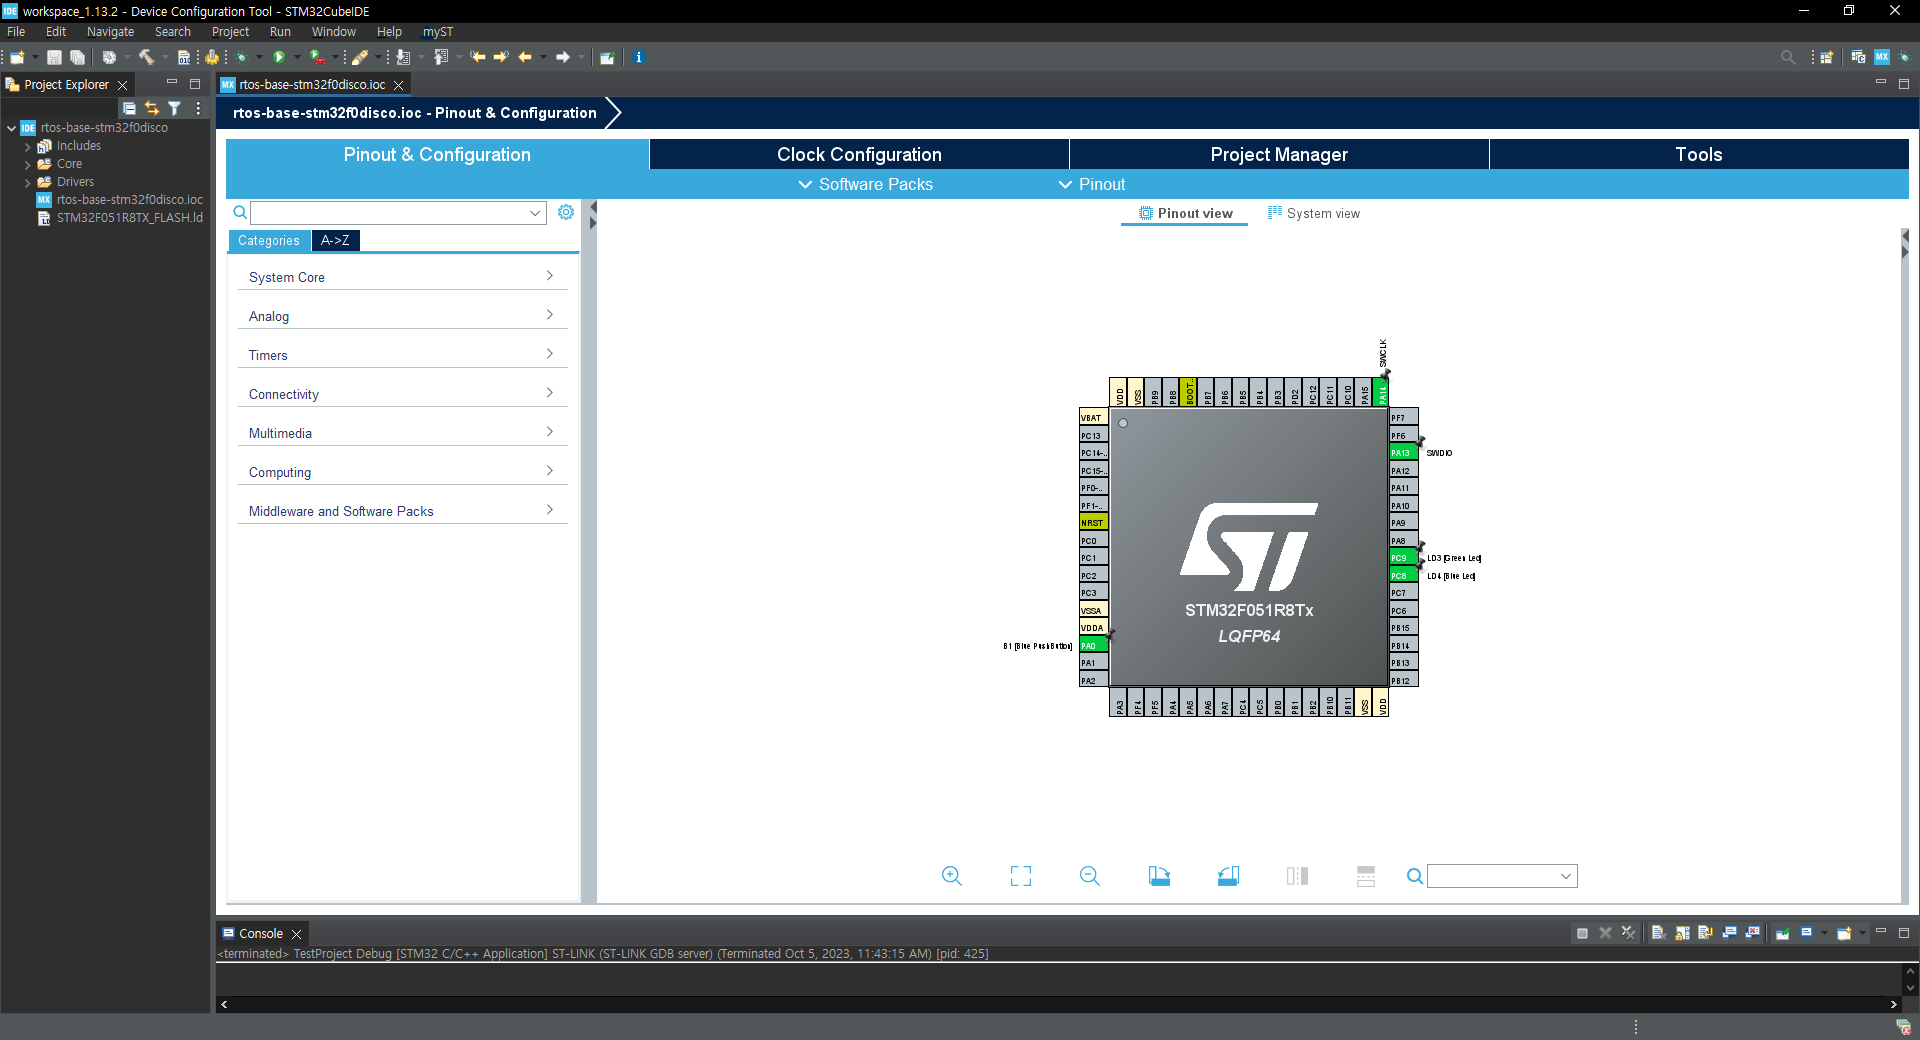Image resolution: width=1920 pixels, height=1040 pixels.
Task: Open the Pinout dropdown menu
Action: coord(1092,184)
